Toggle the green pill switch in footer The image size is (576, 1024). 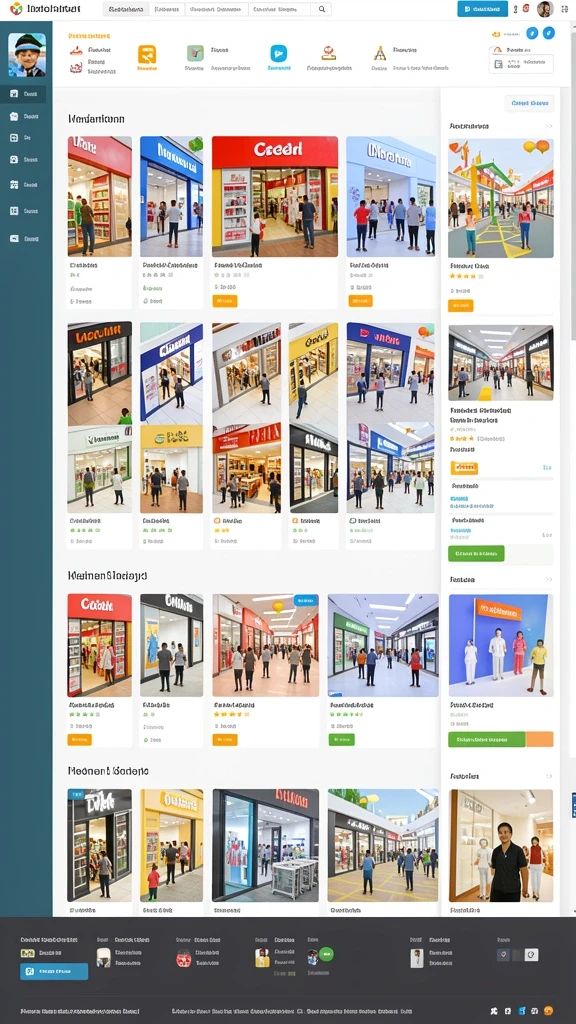click(326, 953)
